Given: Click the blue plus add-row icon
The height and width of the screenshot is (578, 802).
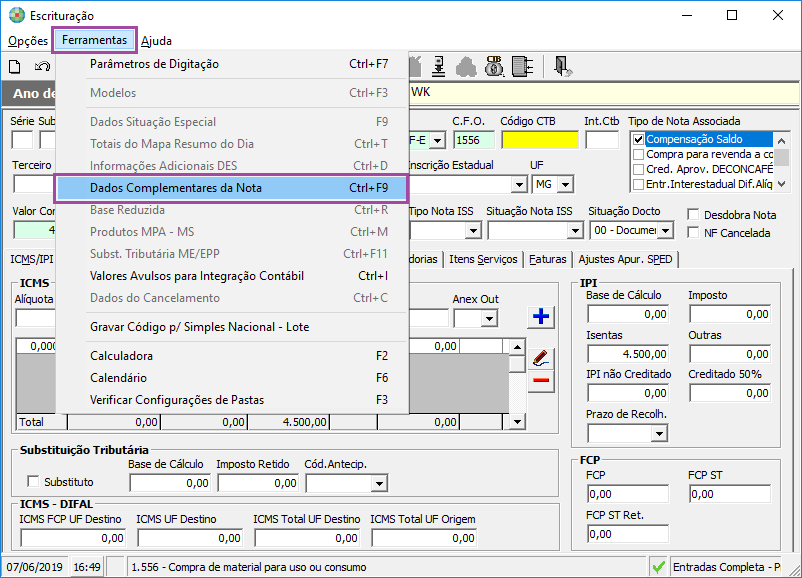Looking at the screenshot, I should [x=541, y=317].
